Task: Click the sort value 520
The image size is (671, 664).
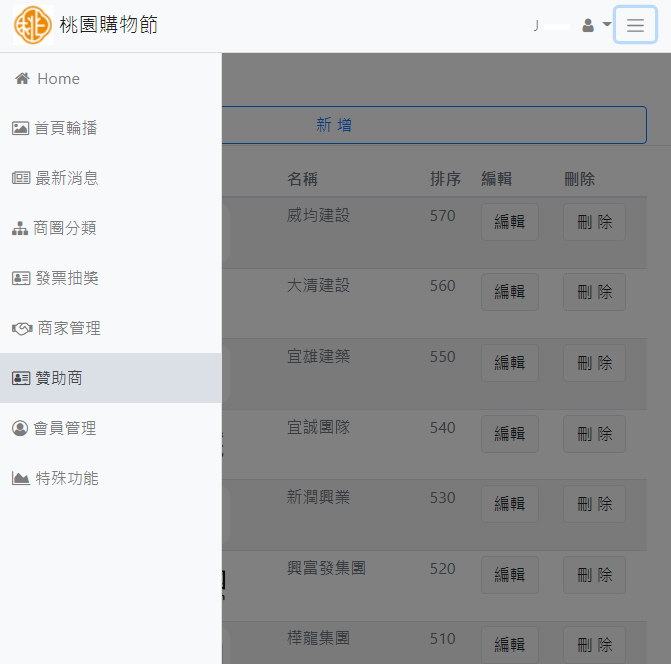Action: tap(442, 569)
